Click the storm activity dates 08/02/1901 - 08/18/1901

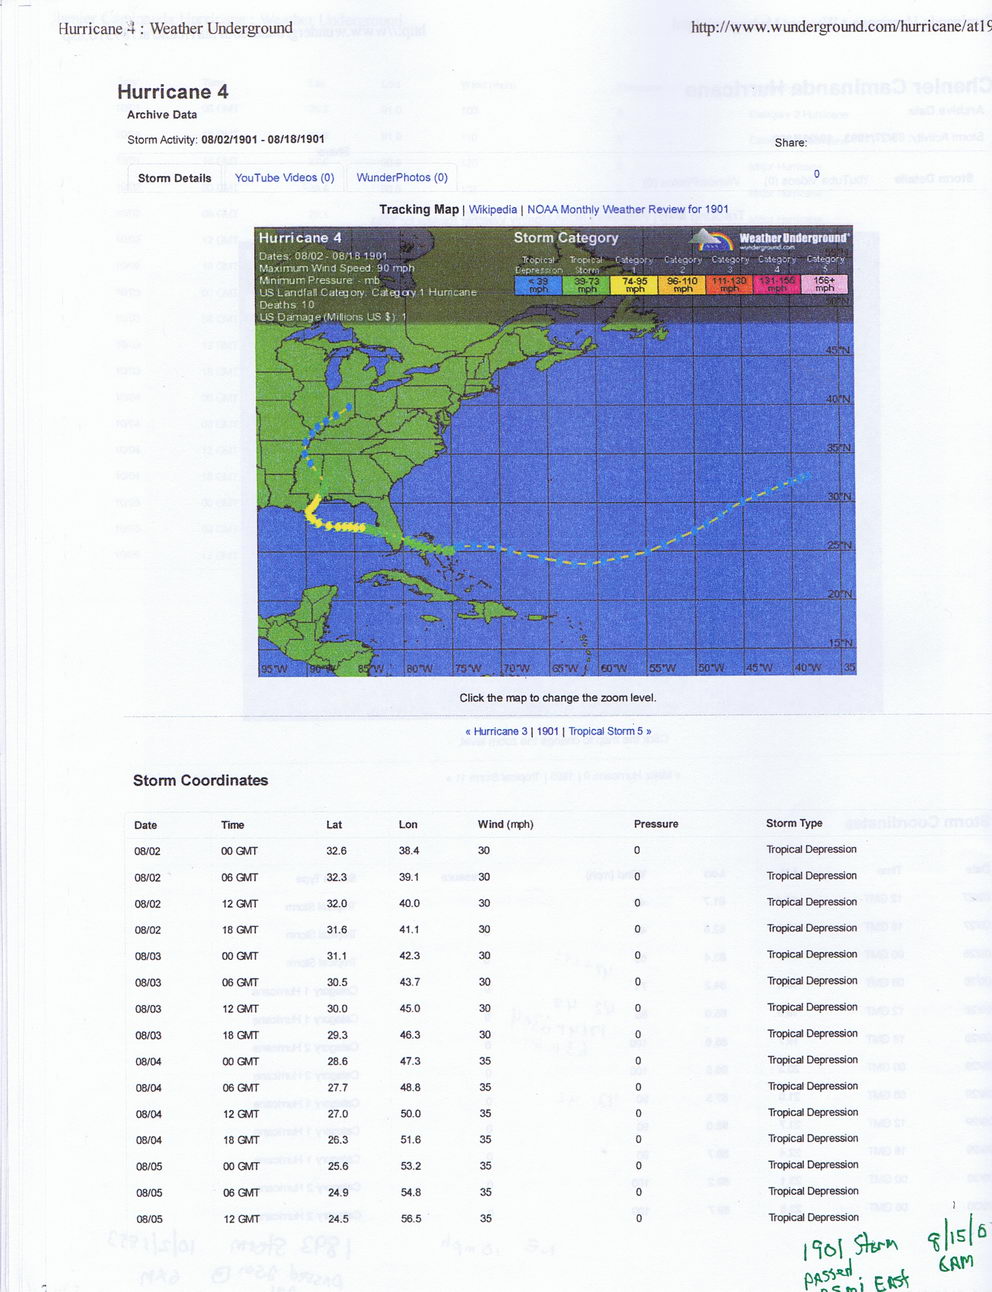[x=263, y=140]
